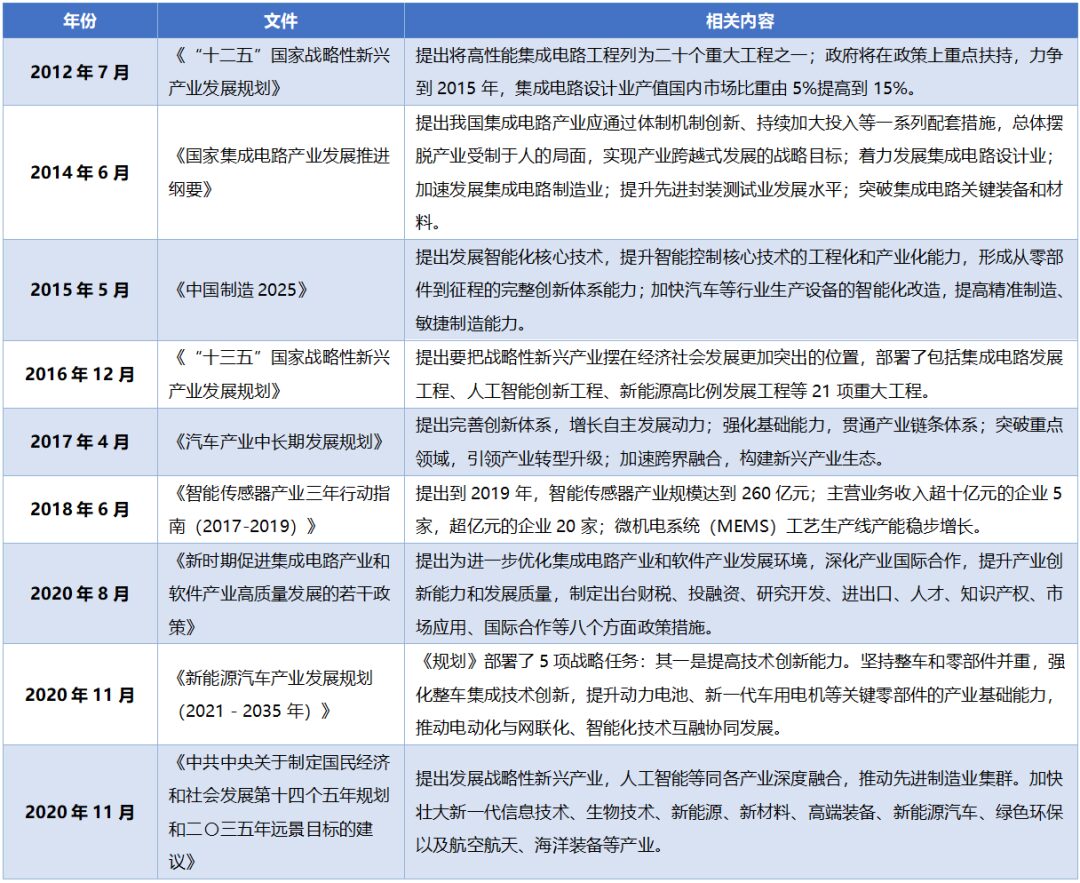Click the content cell starting 提出完善创新体系
Screen dimensions: 1080x883
pyautogui.click(x=740, y=442)
